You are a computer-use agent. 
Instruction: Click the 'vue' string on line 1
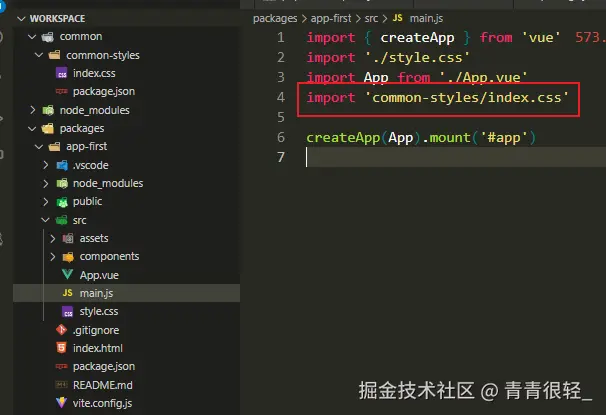tap(541, 38)
